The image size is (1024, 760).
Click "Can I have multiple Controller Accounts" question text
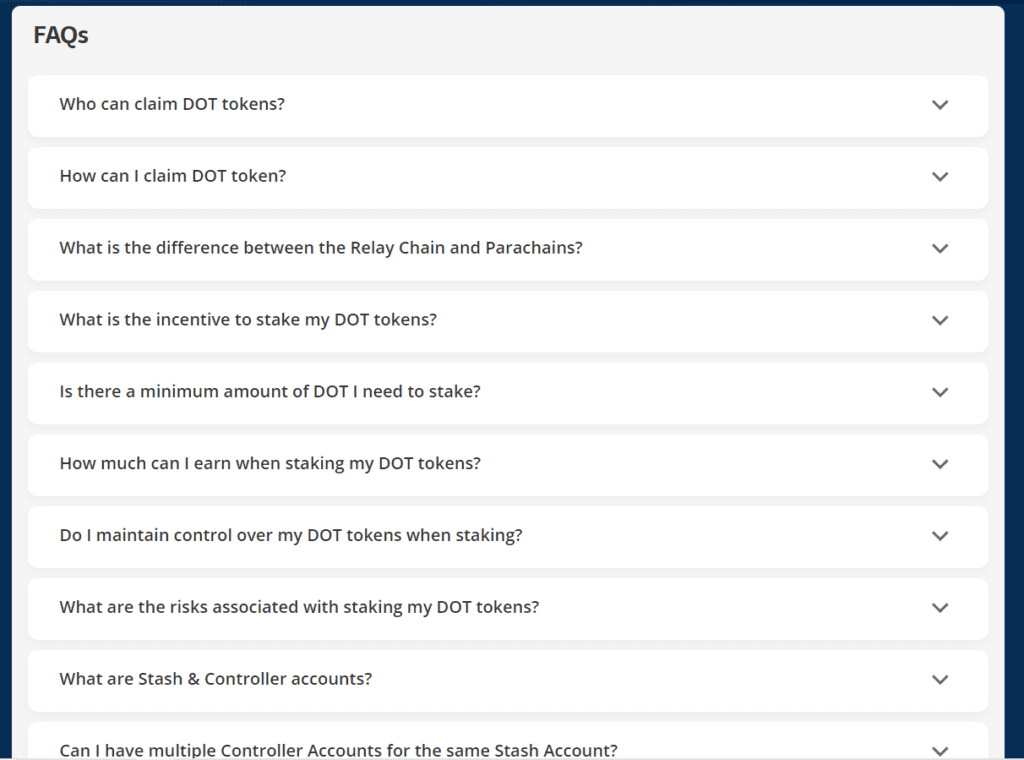338,750
